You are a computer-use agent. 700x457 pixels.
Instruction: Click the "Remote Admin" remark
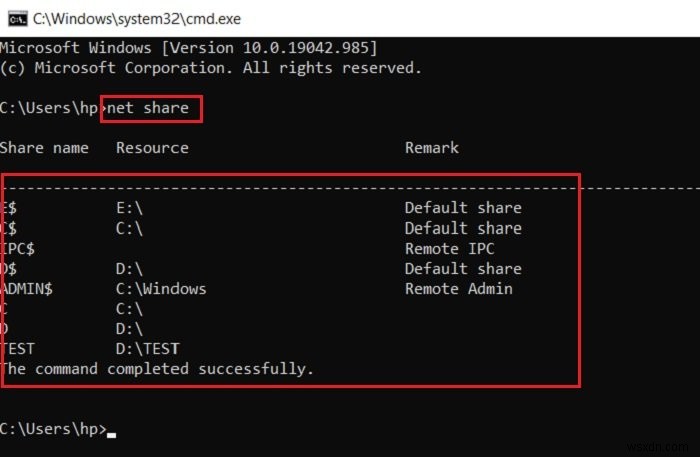(x=458, y=288)
